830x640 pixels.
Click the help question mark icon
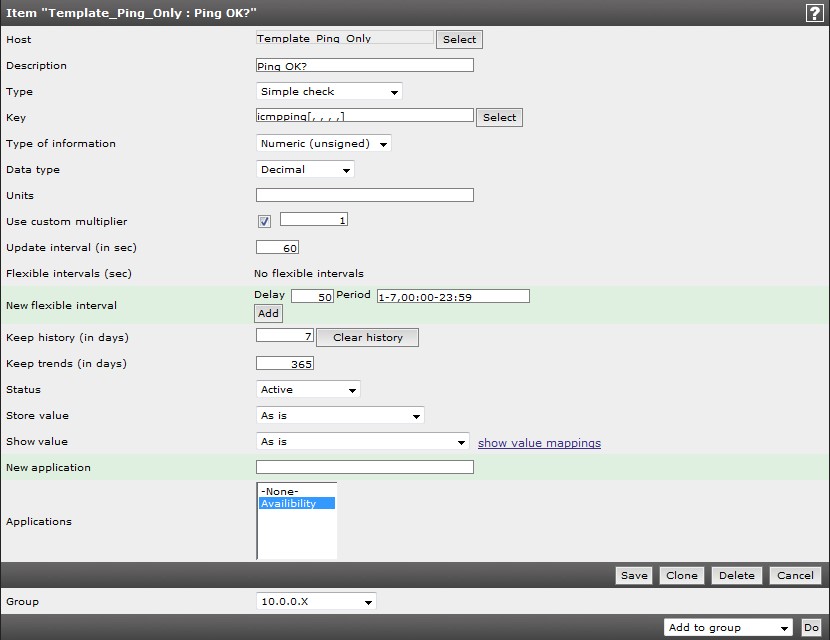tap(814, 13)
